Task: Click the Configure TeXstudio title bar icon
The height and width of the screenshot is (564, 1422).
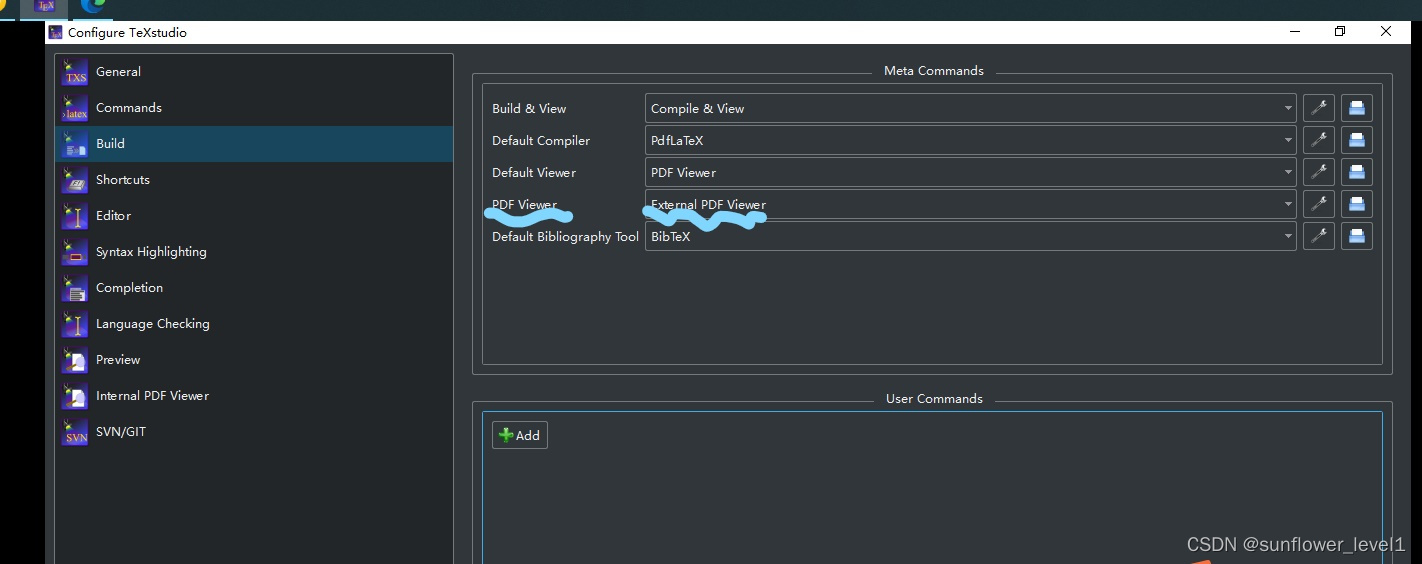Action: tap(56, 32)
